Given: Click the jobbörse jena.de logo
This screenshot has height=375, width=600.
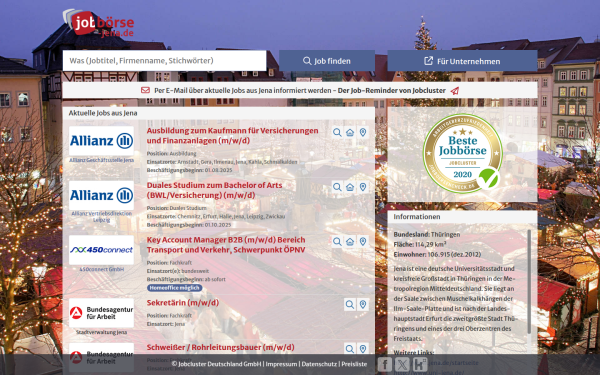Looking at the screenshot, I should [99, 23].
